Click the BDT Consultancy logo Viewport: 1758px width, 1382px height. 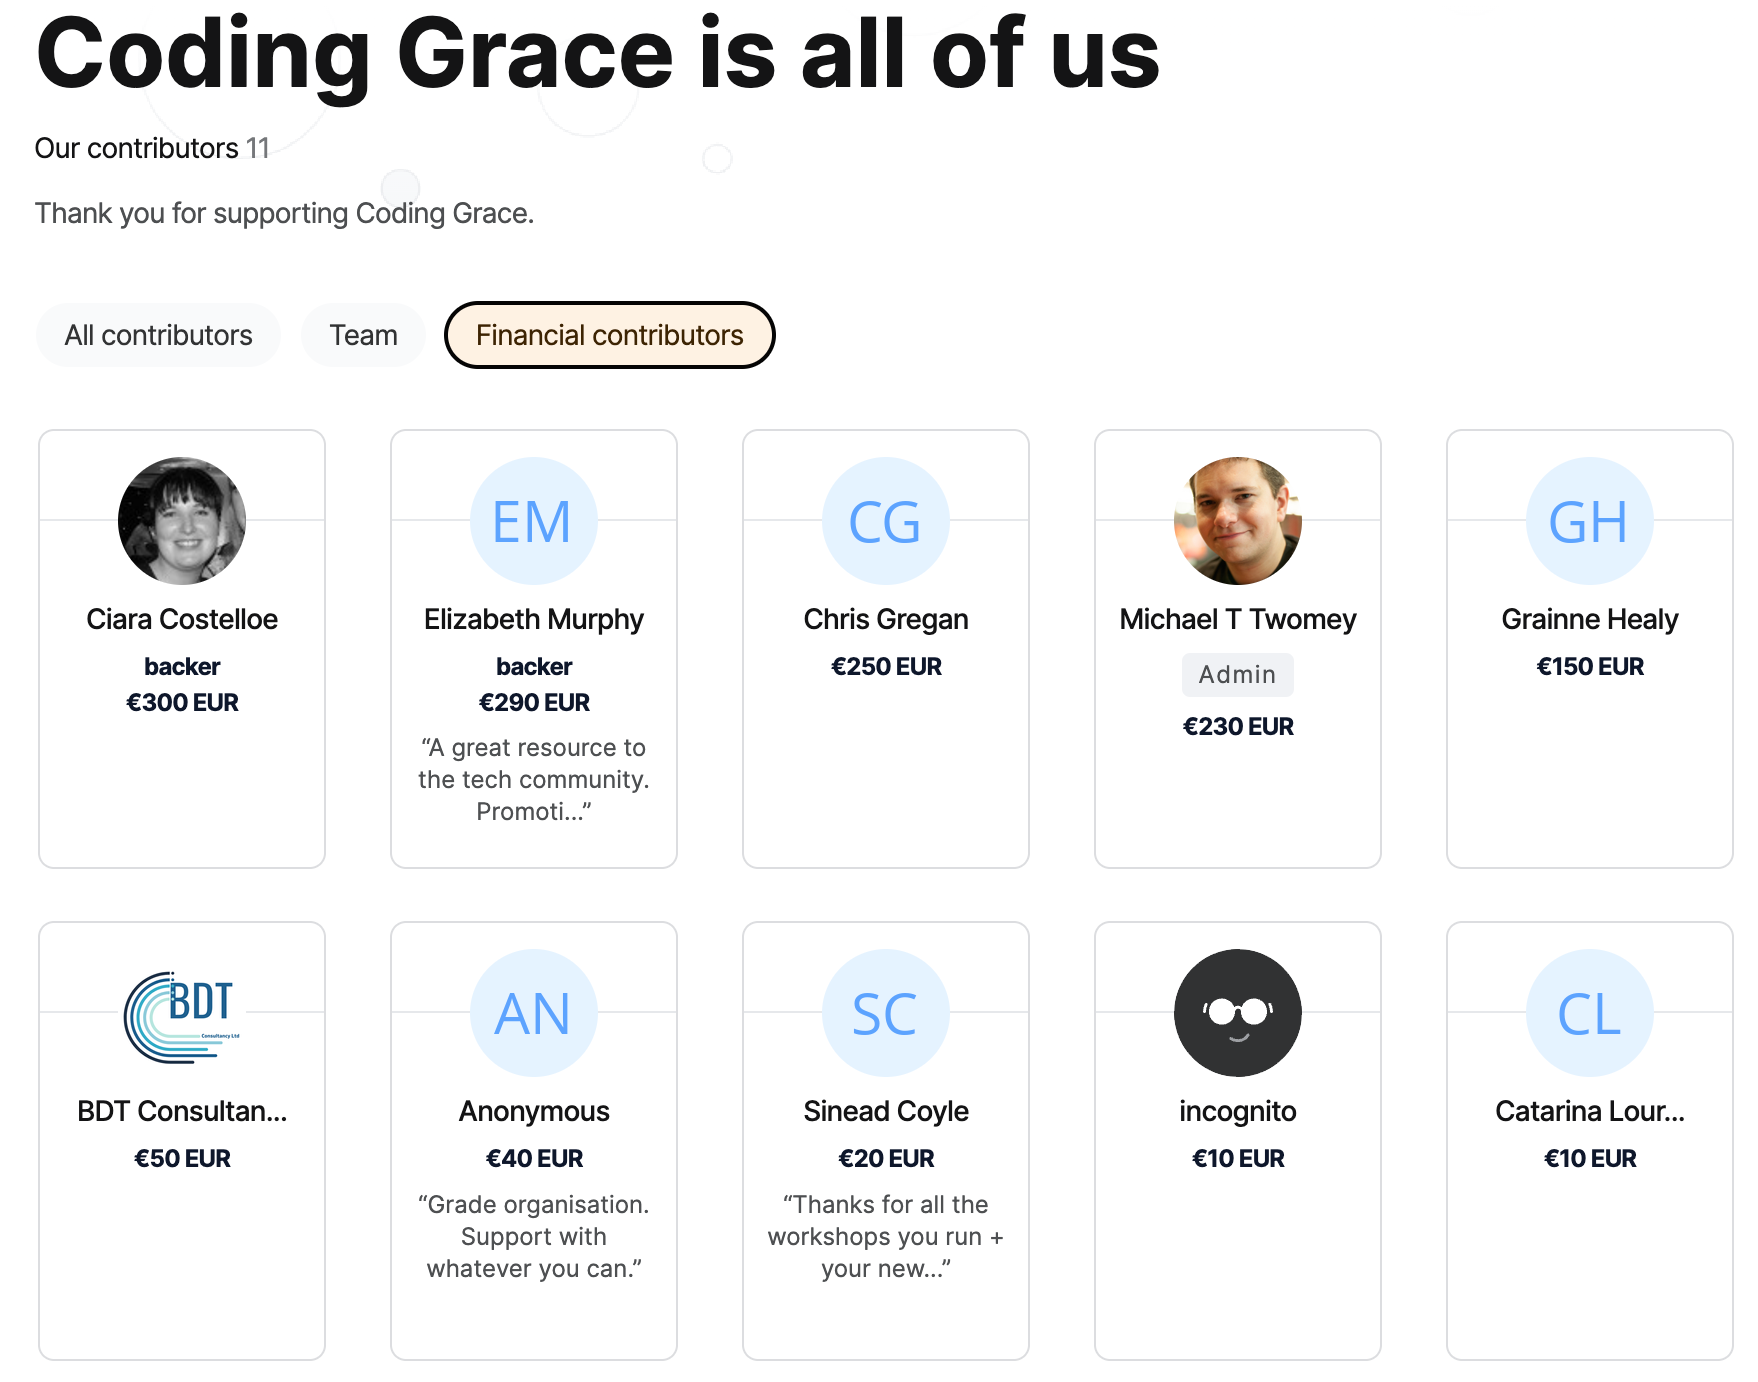point(182,1013)
